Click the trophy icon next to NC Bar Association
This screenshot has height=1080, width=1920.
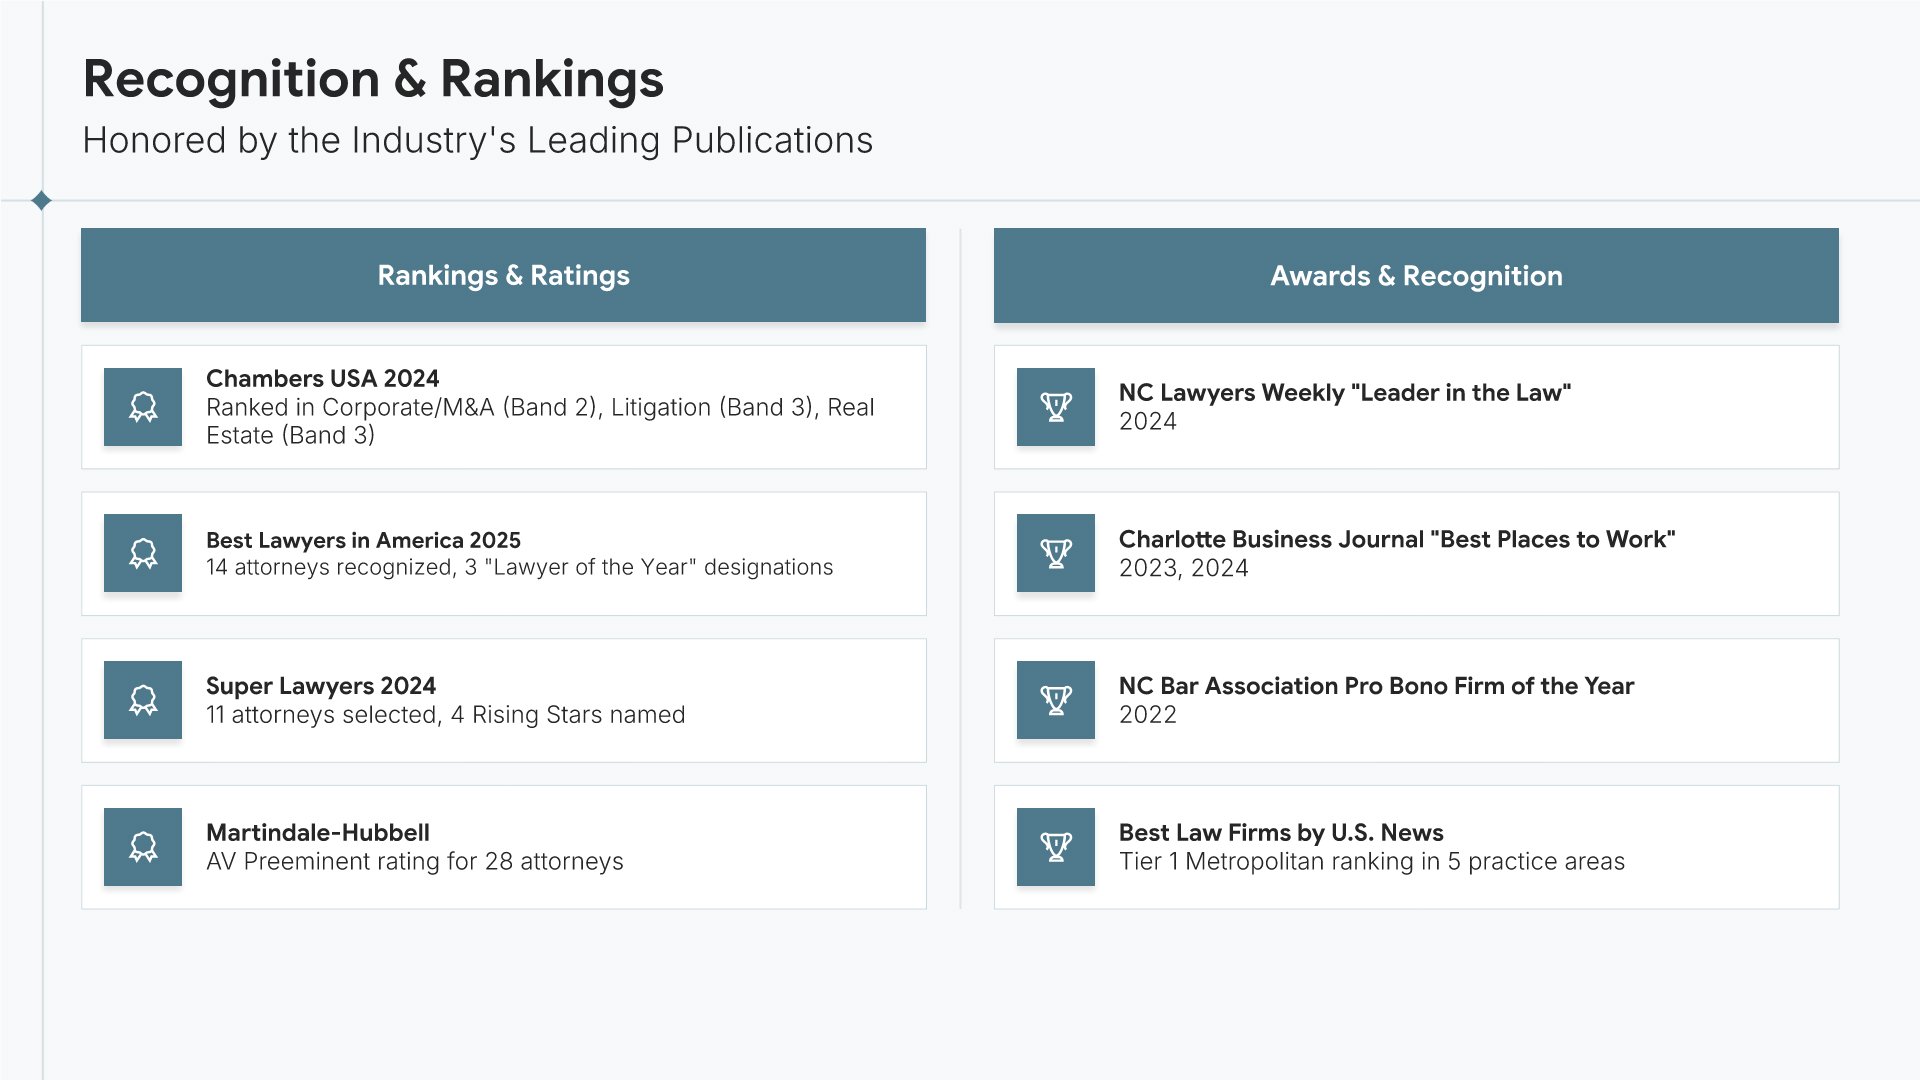coord(1056,700)
